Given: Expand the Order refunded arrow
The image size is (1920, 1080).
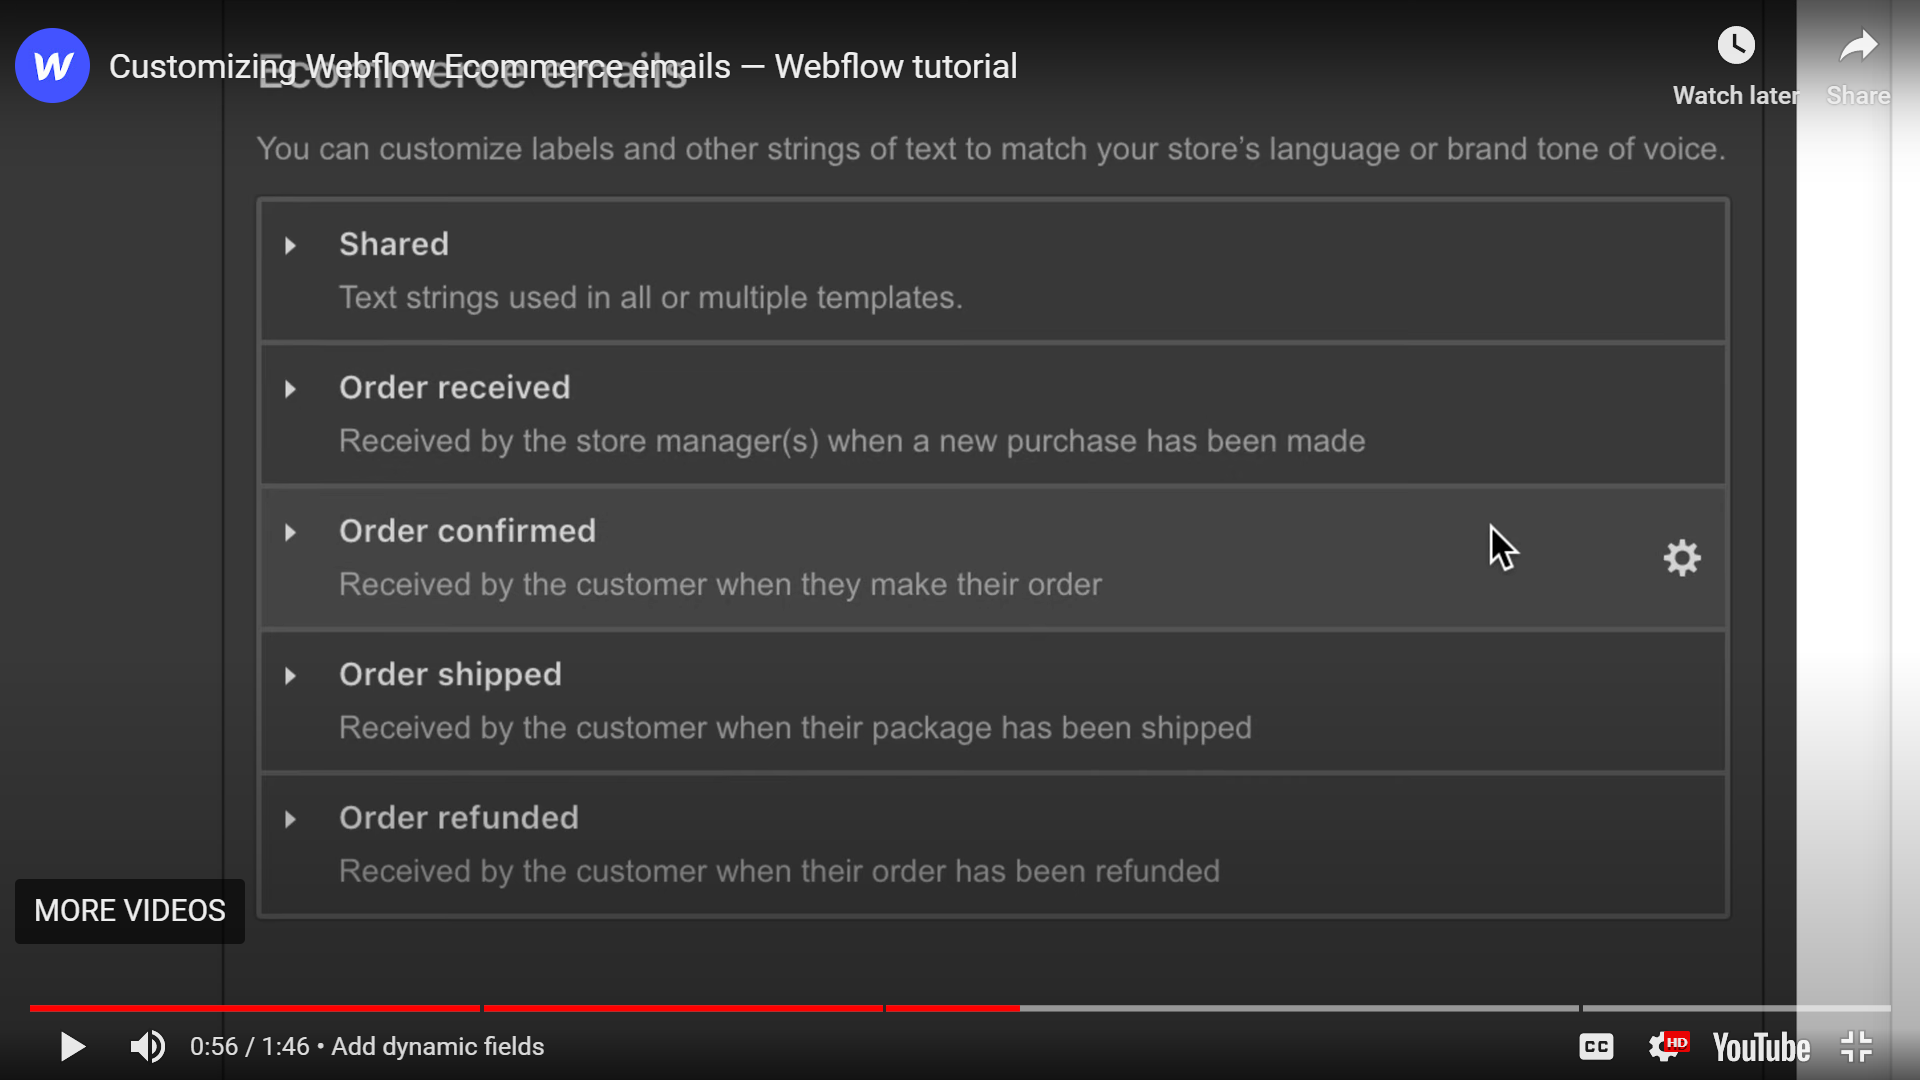Looking at the screenshot, I should coord(290,819).
